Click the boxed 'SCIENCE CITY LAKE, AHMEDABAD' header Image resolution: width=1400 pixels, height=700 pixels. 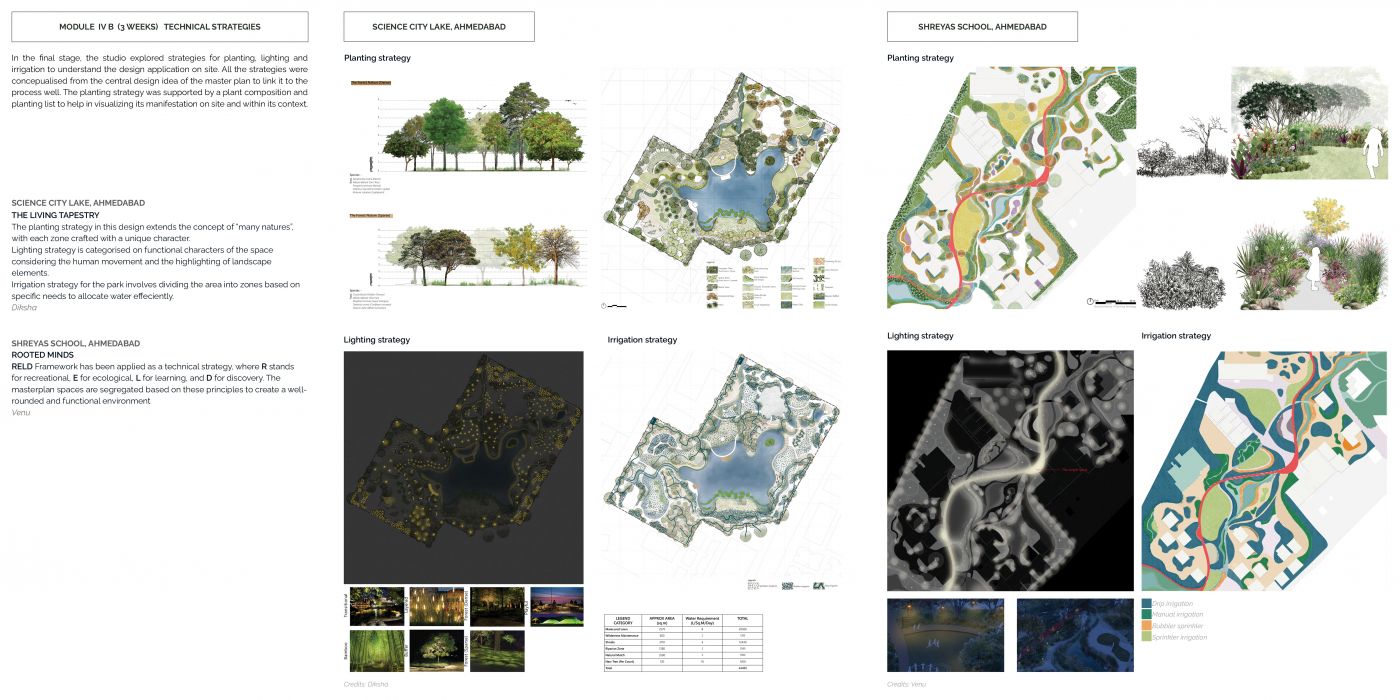[x=439, y=27]
